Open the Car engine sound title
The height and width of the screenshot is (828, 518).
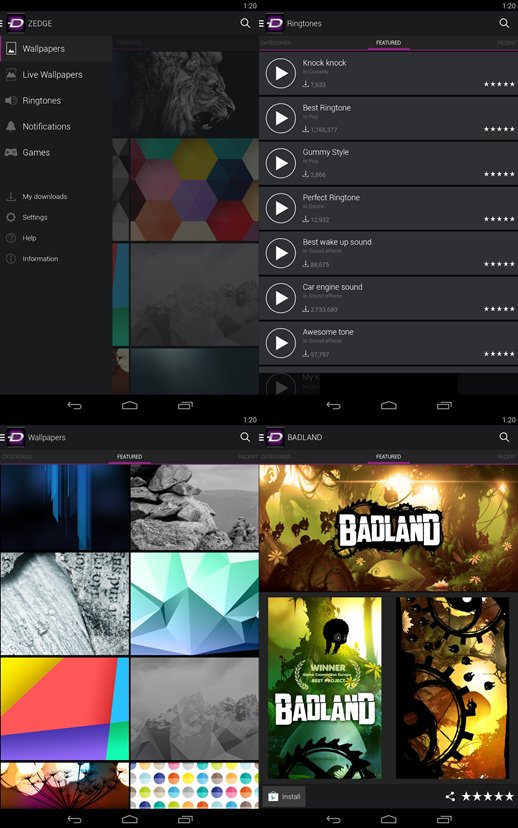click(x=332, y=287)
